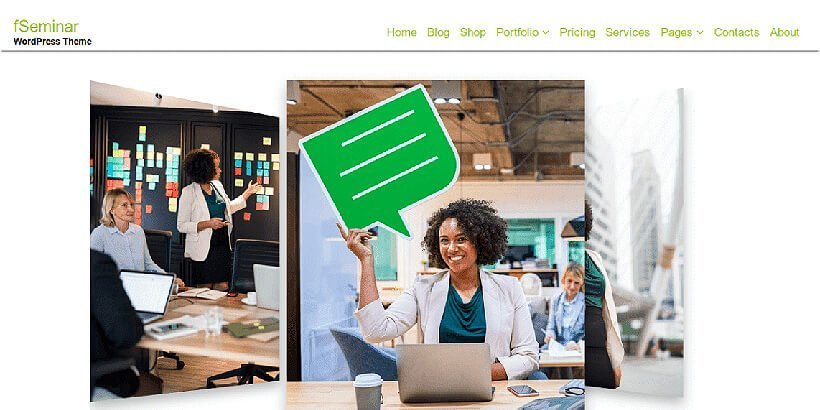Open the Shop navigation link
Screen dimensions: 820x410
[x=473, y=32]
